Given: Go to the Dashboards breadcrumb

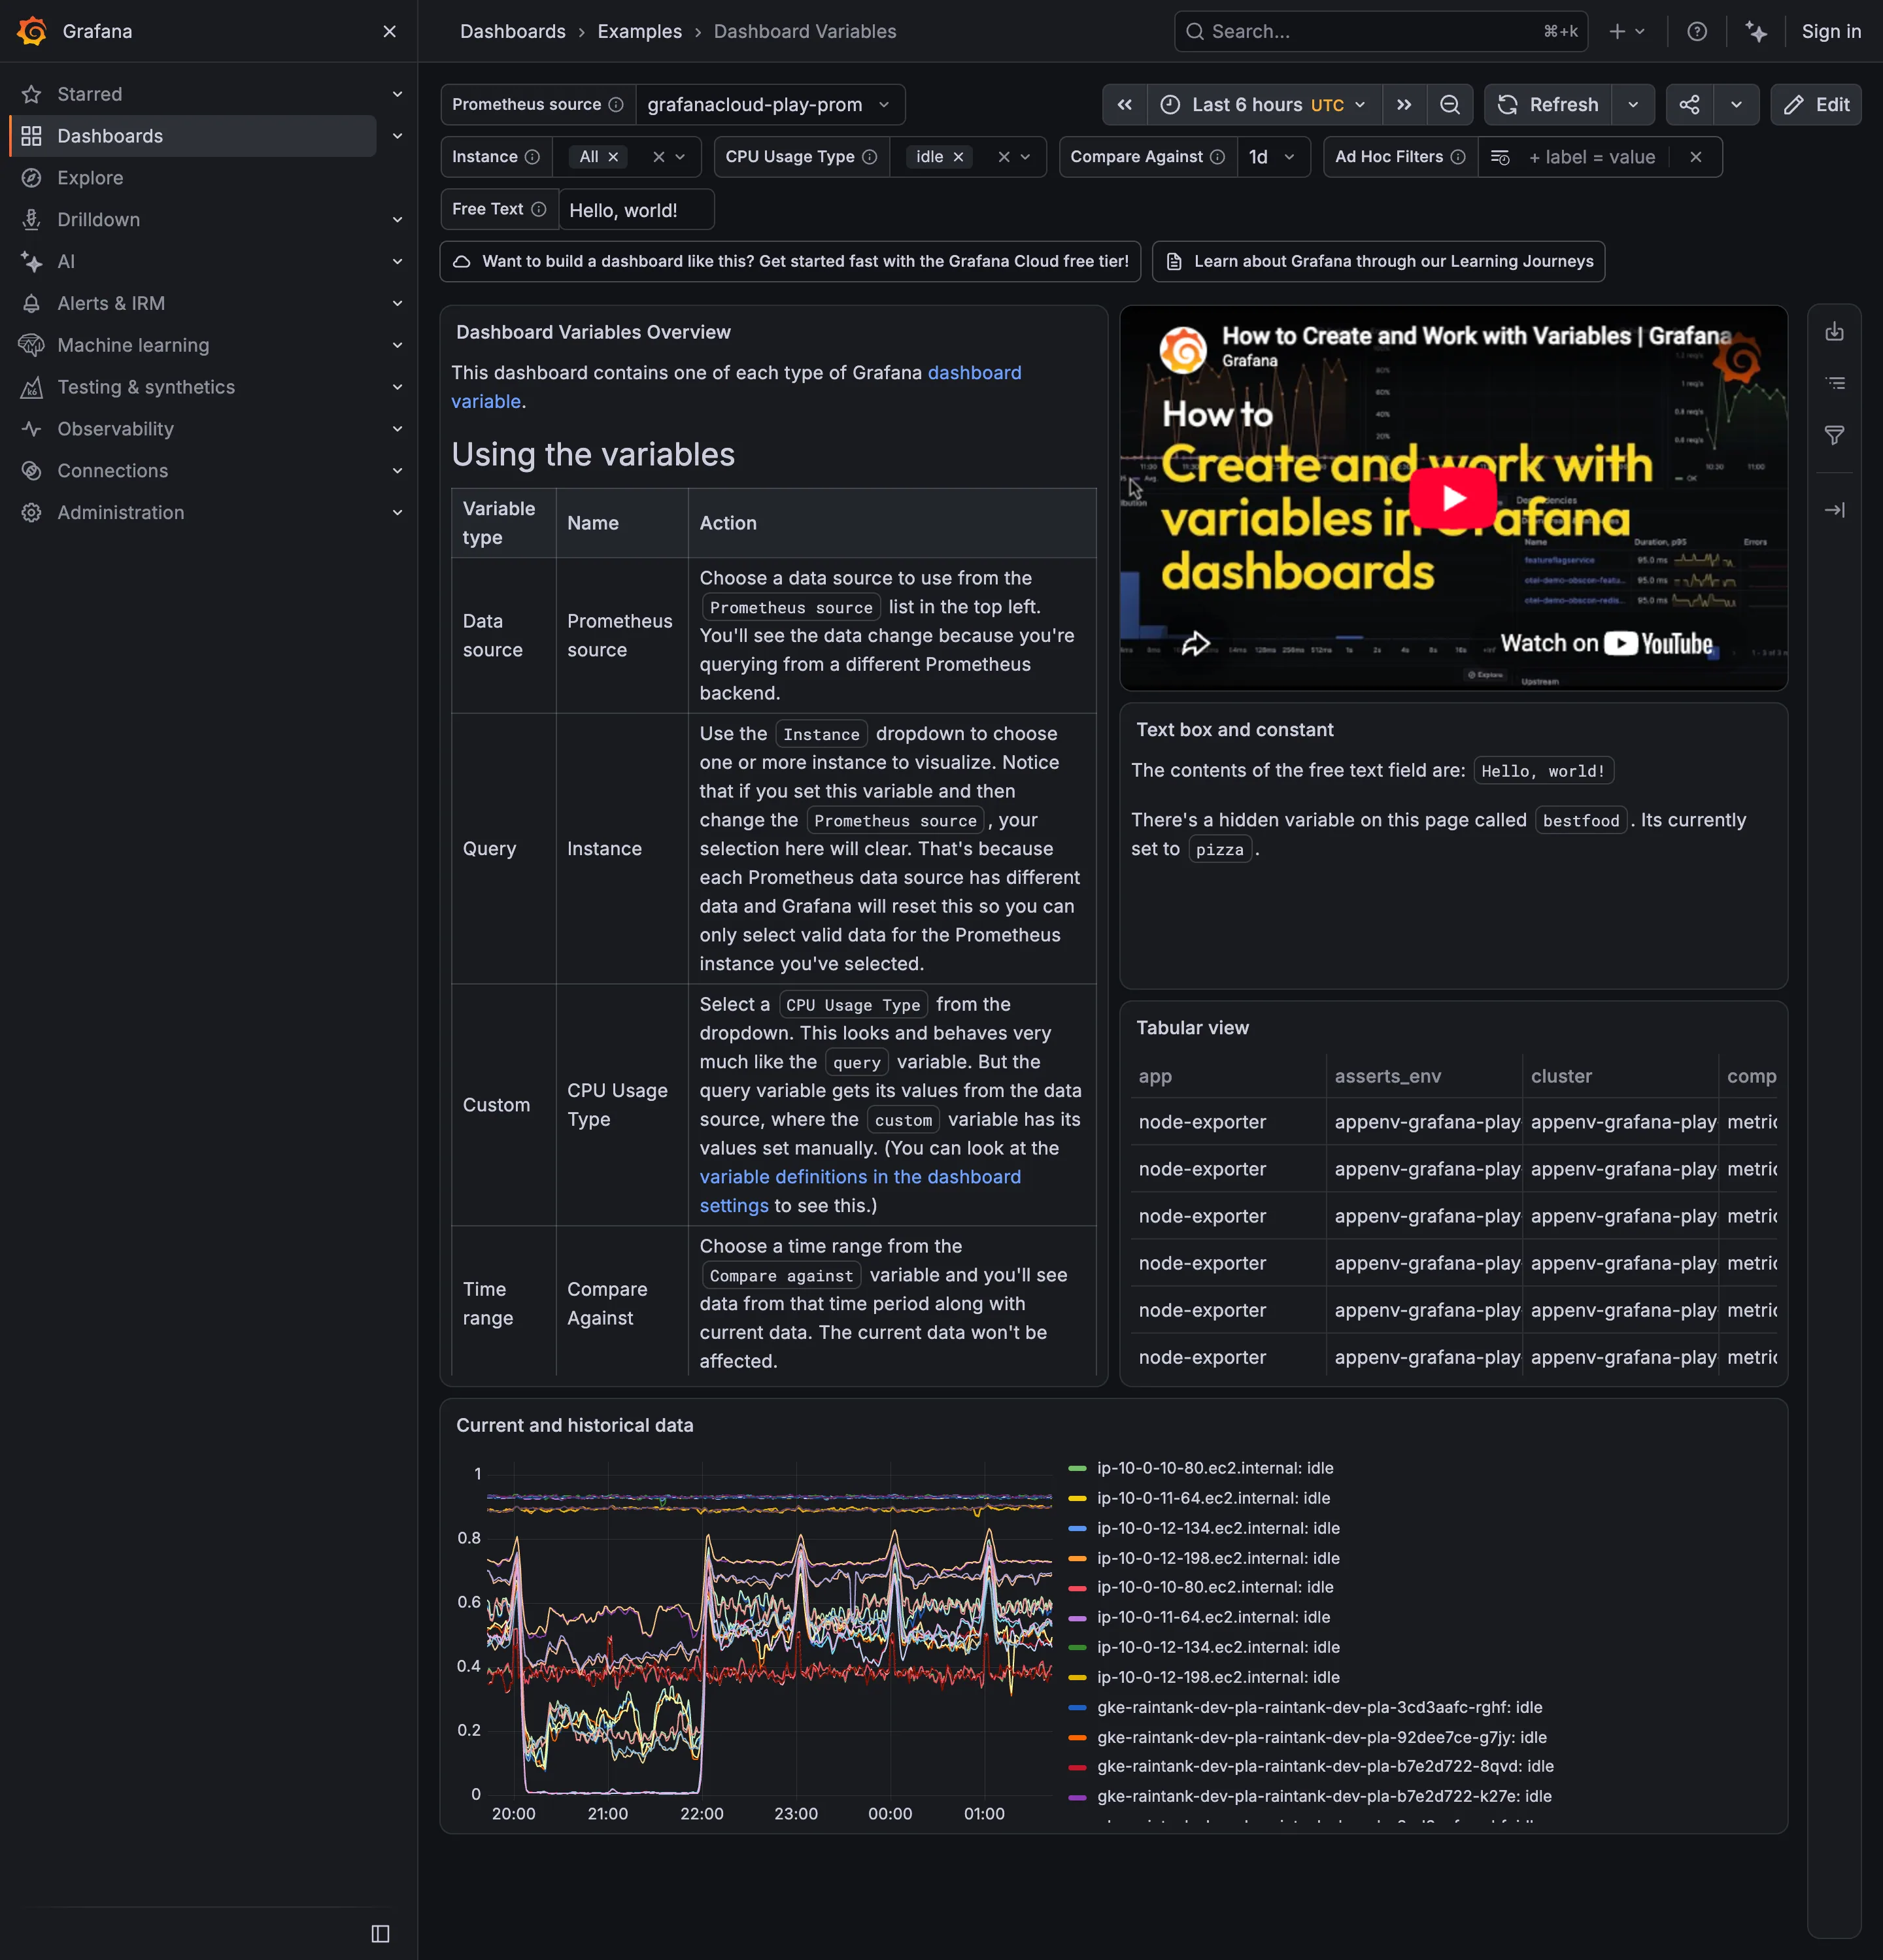Looking at the screenshot, I should tap(513, 31).
